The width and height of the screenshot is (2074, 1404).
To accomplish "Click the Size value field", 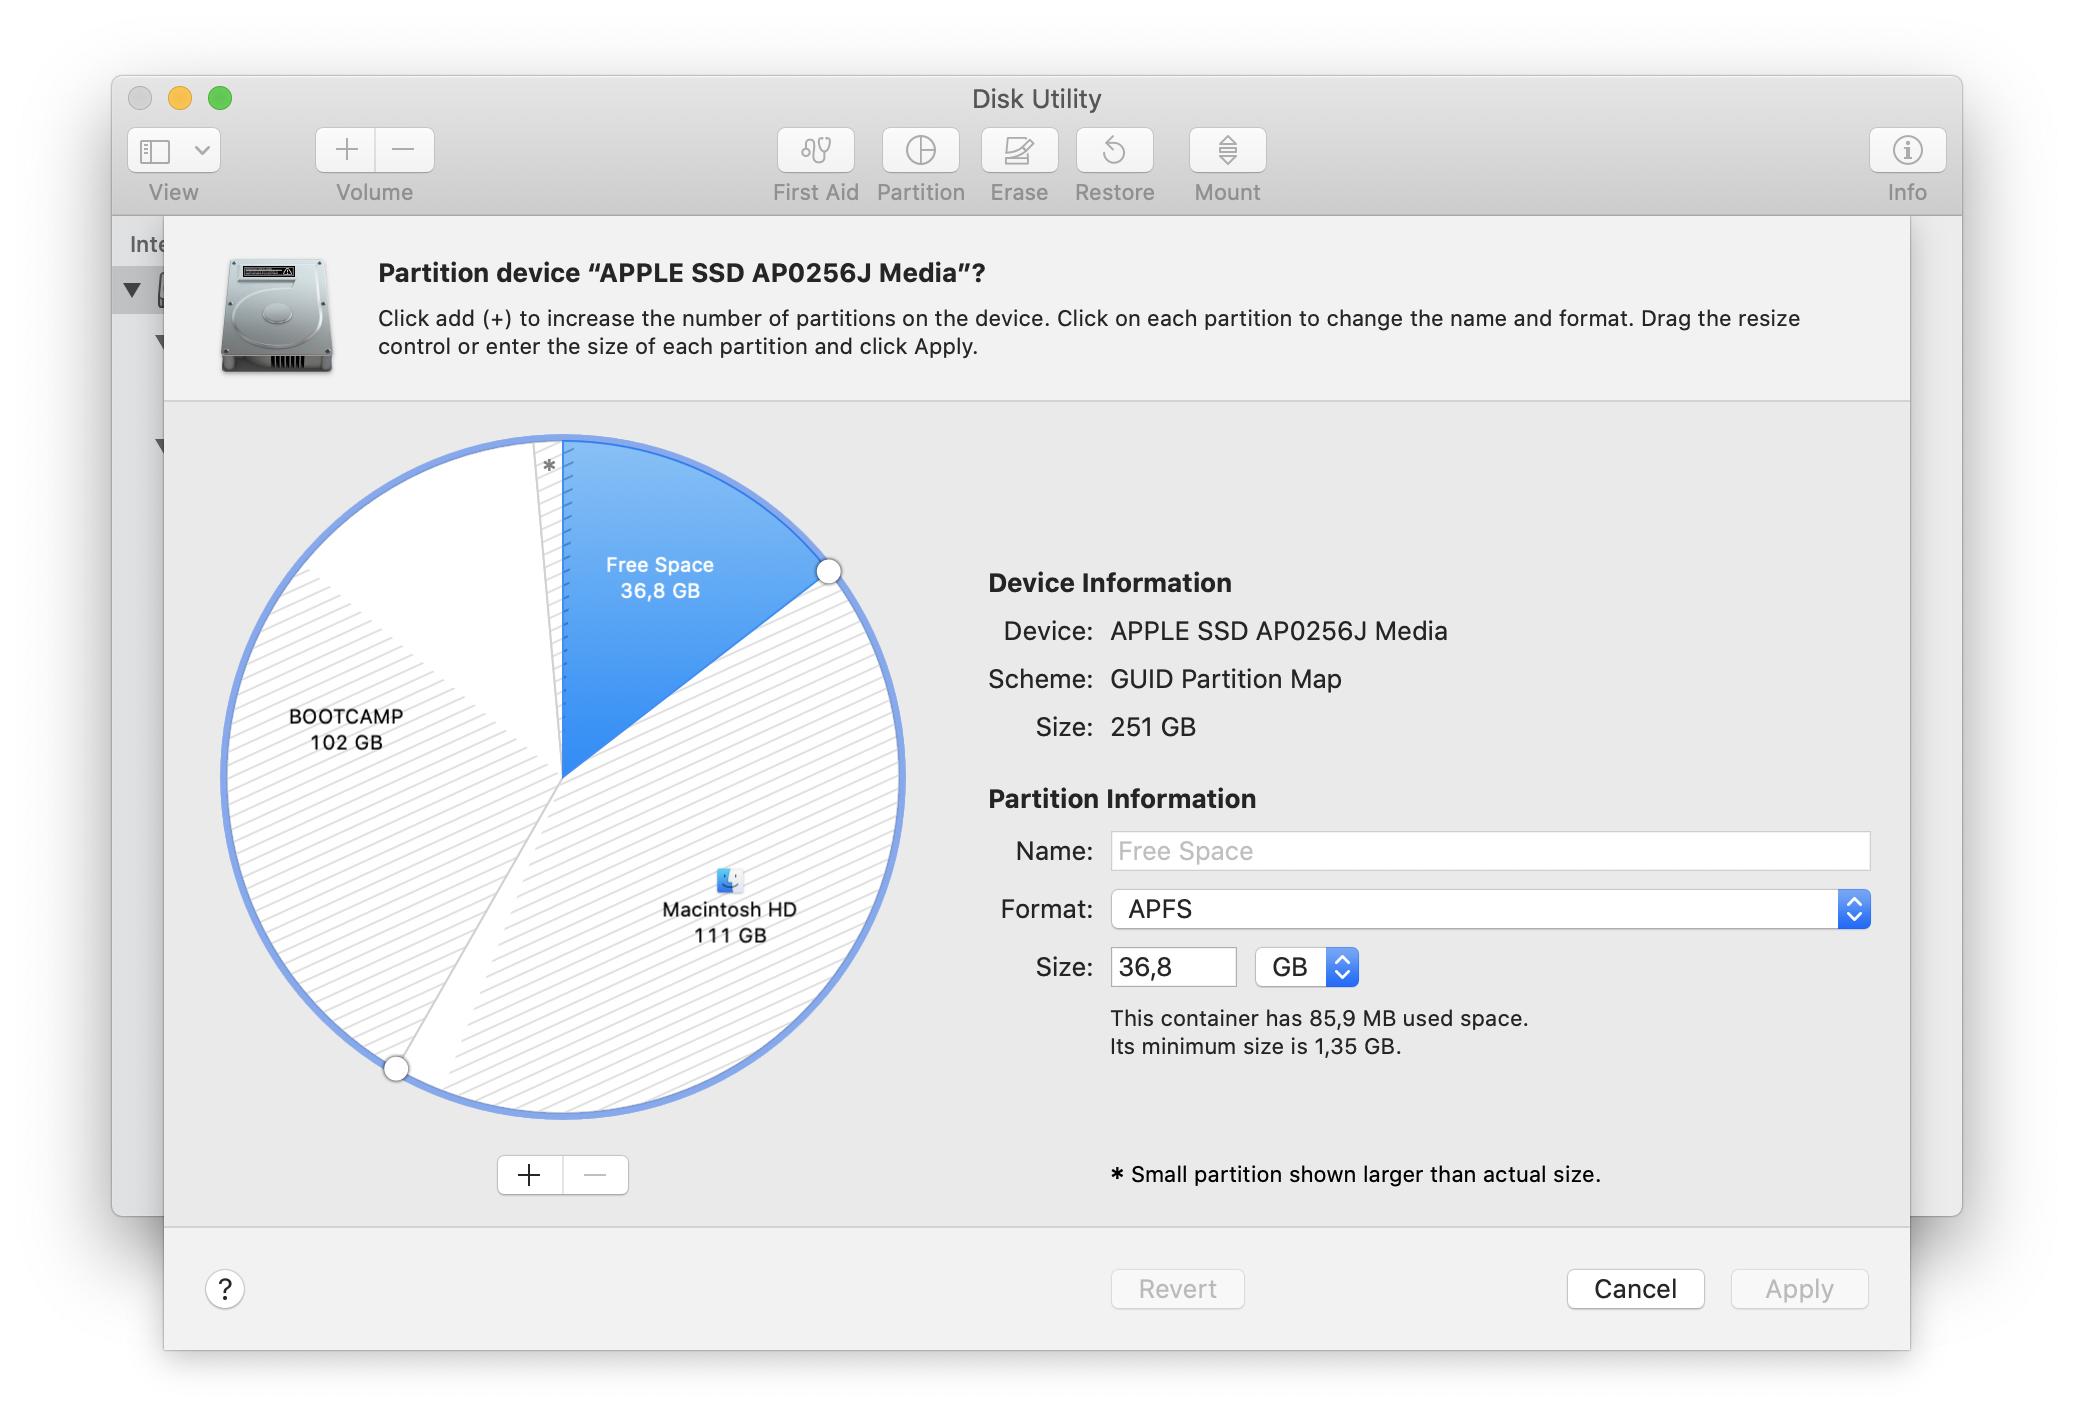I will pos(1173,967).
